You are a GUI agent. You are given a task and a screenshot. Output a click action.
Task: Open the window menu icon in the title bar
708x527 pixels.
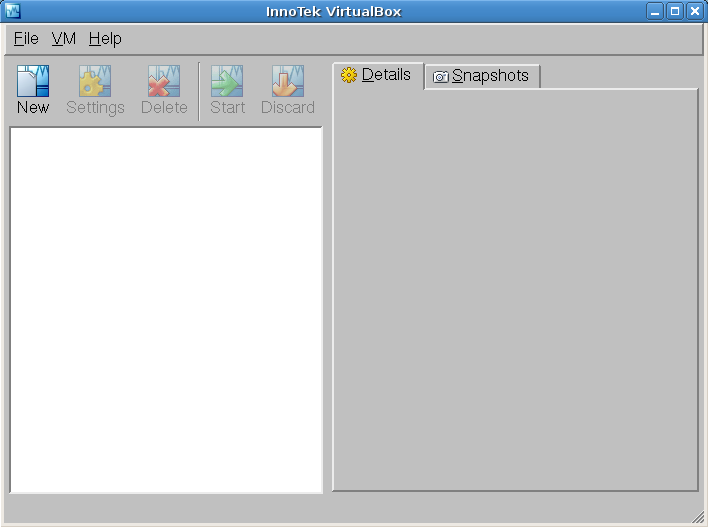[x=12, y=11]
